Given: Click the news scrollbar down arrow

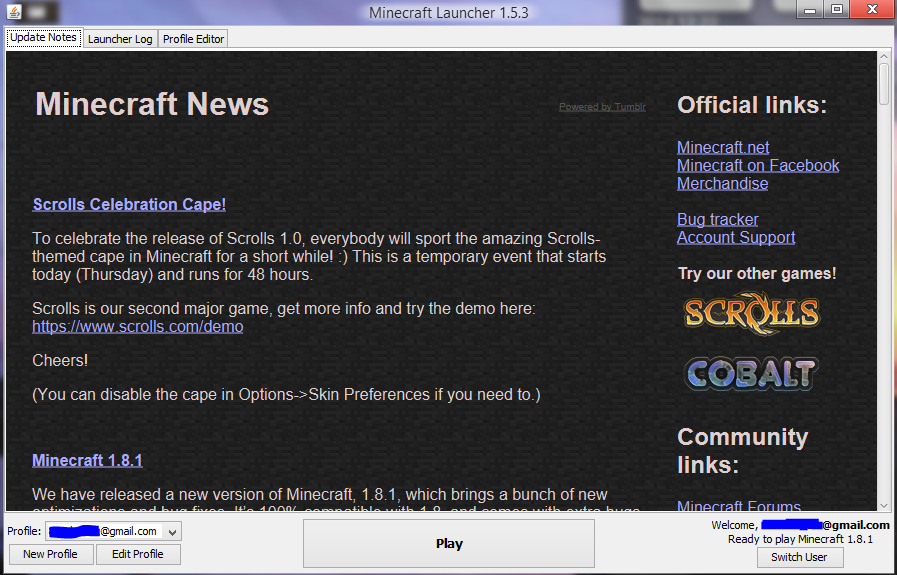Looking at the screenshot, I should (884, 506).
